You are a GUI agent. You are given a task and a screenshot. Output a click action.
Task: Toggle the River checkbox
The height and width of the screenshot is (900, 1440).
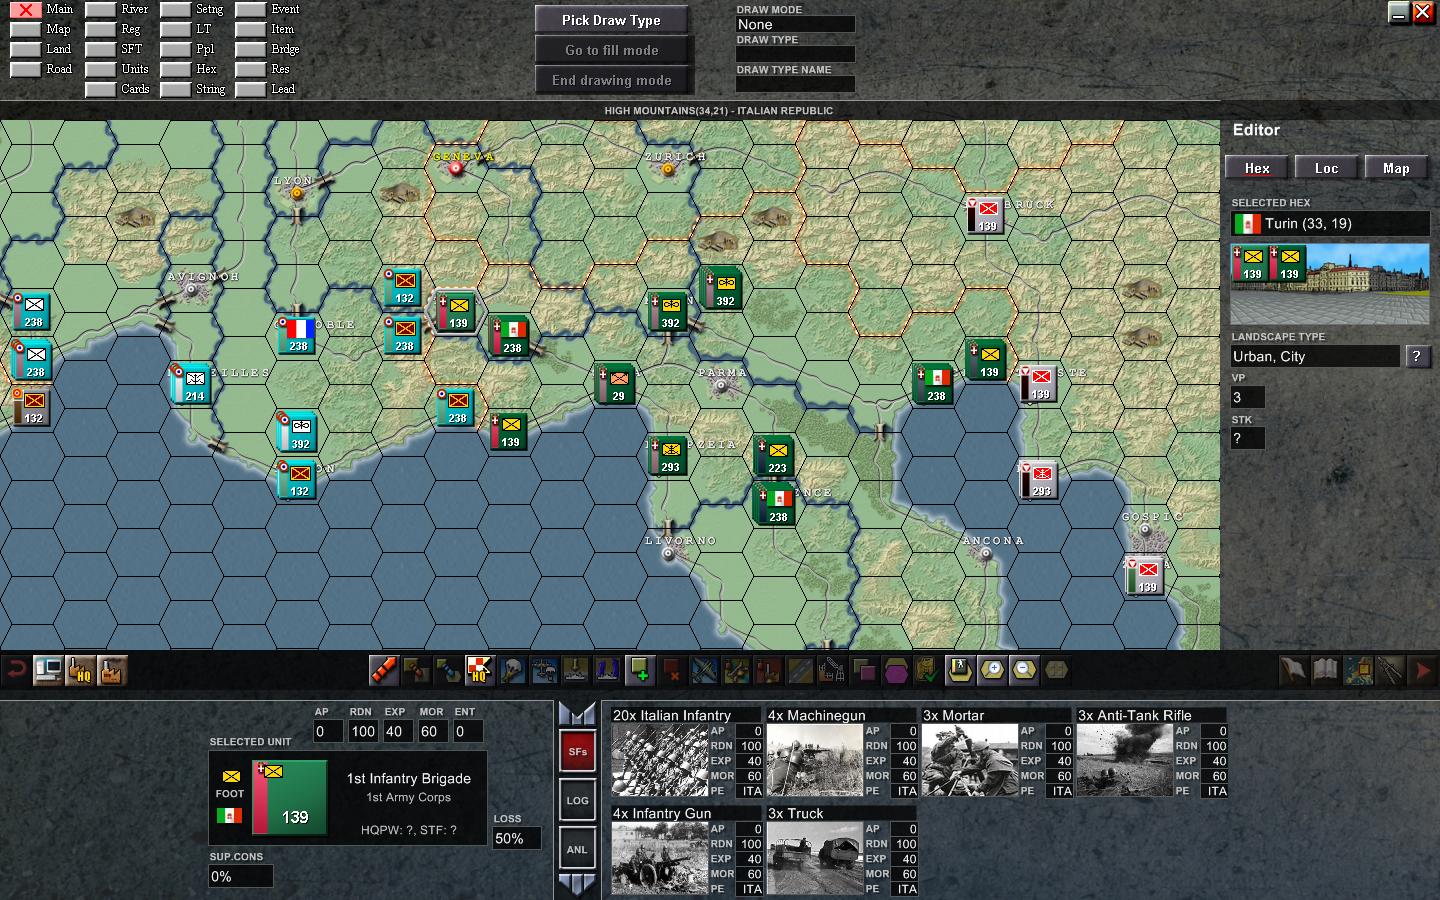[x=100, y=10]
